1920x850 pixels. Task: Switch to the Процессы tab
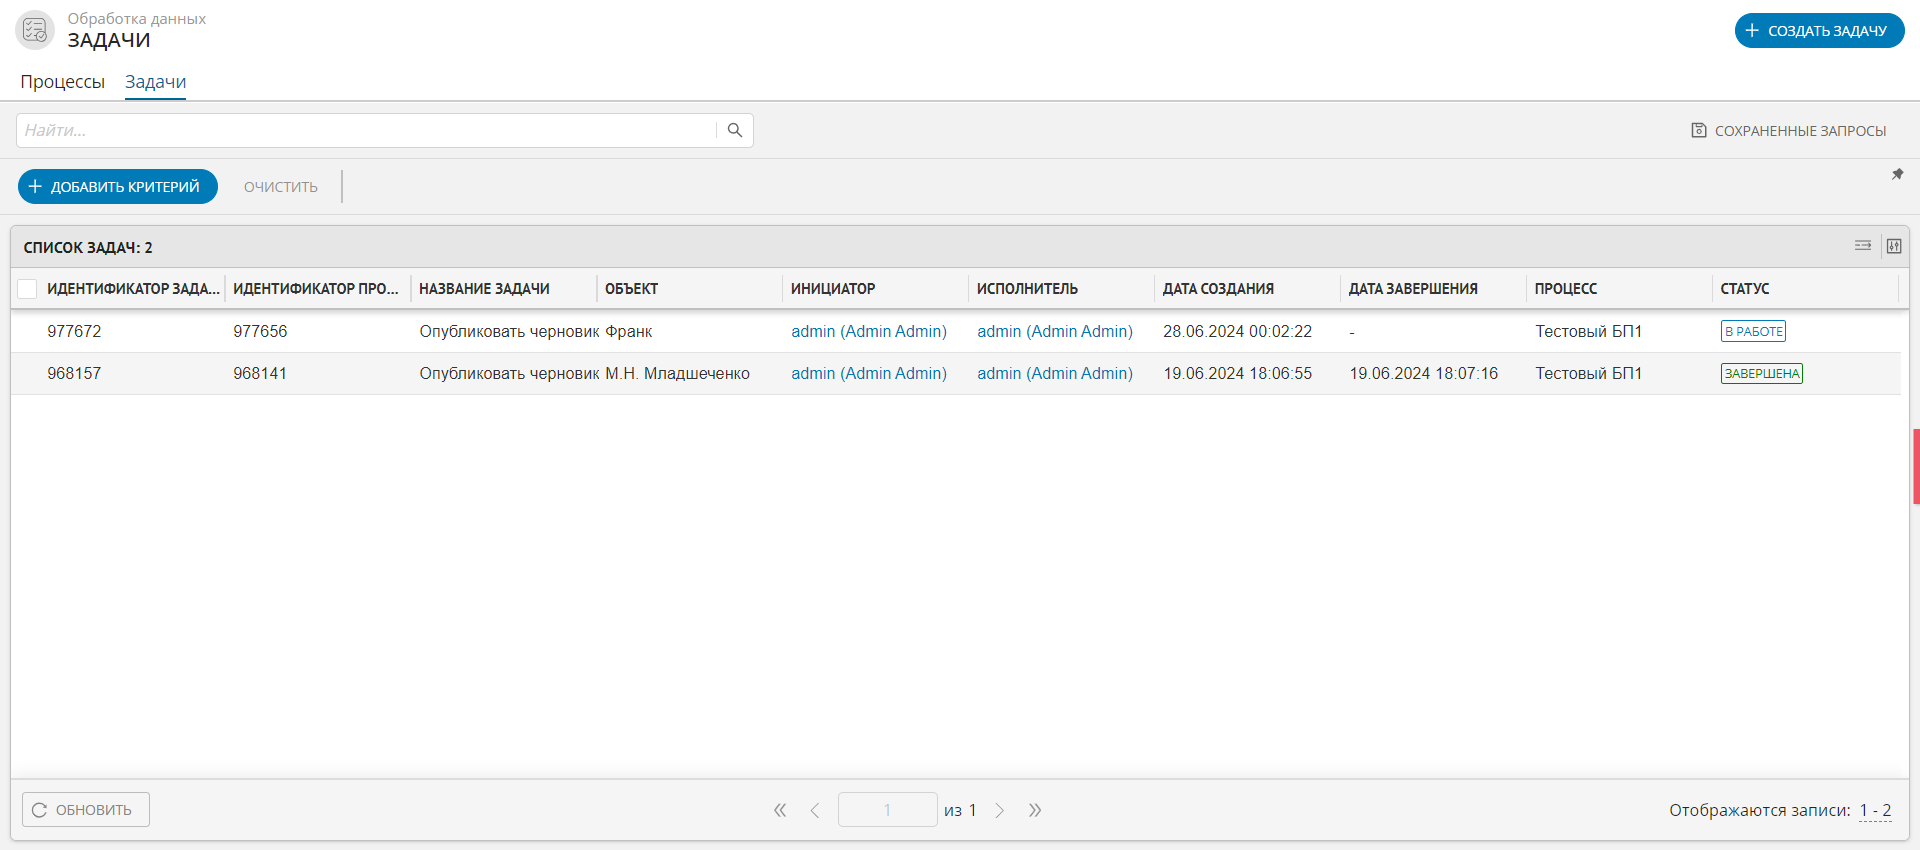click(62, 82)
